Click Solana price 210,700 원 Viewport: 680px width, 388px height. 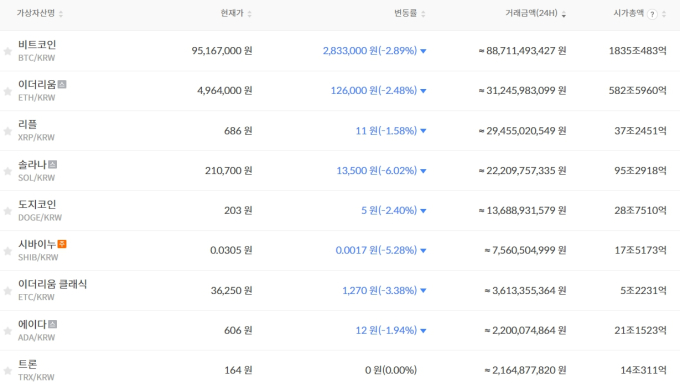pos(229,170)
